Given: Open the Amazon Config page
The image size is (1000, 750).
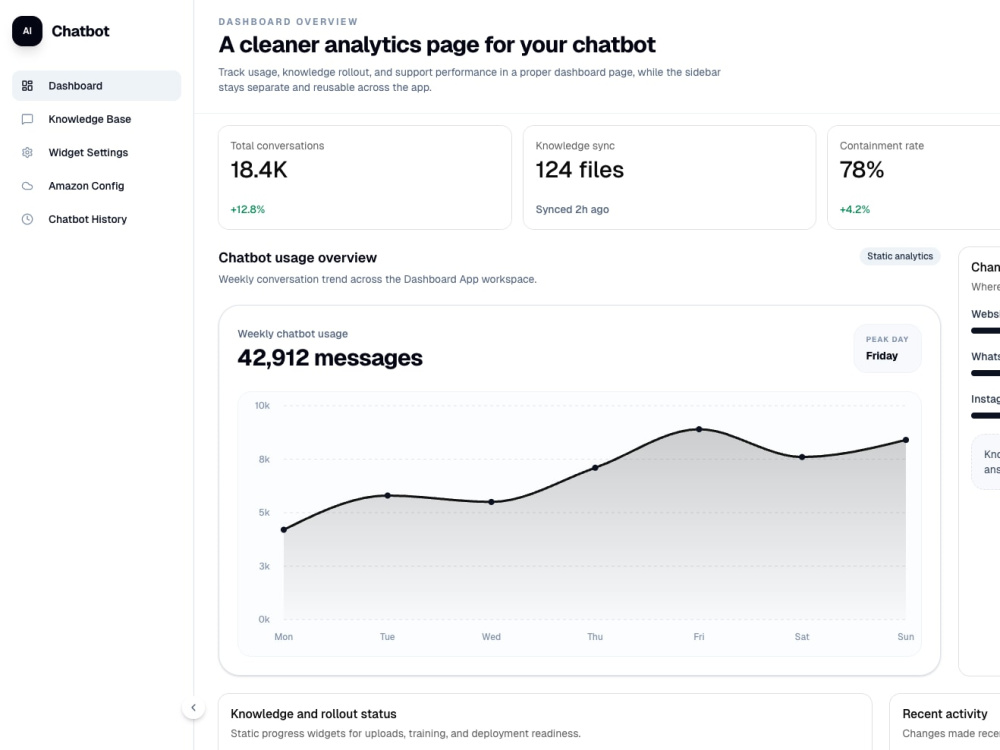Looking at the screenshot, I should point(96,186).
